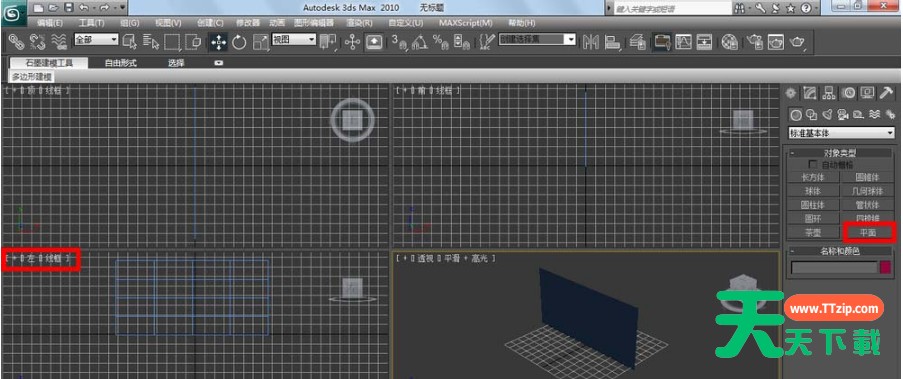Open the Layer Manager icon
The width and height of the screenshot is (903, 379).
point(637,41)
